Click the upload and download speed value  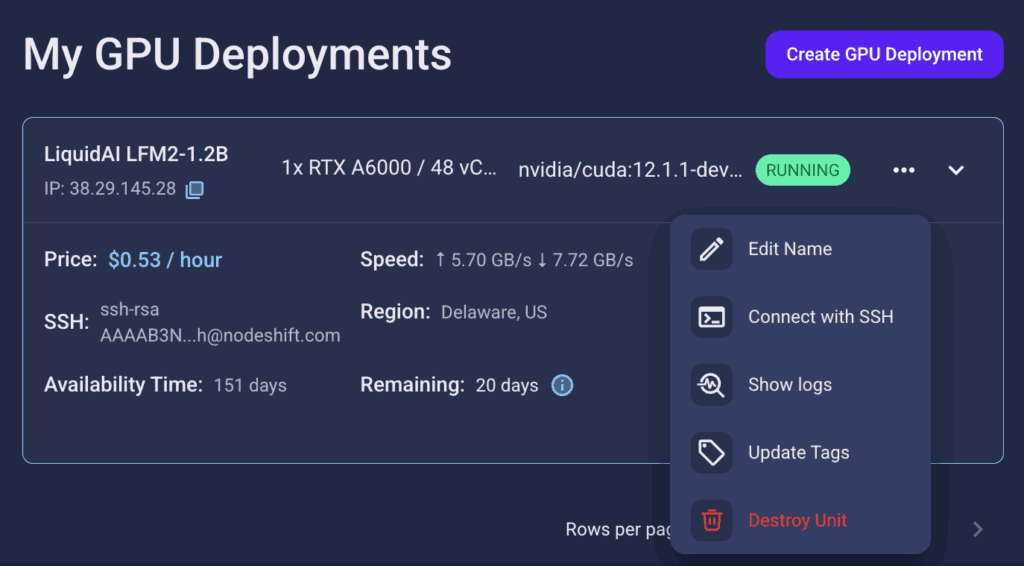coord(534,260)
